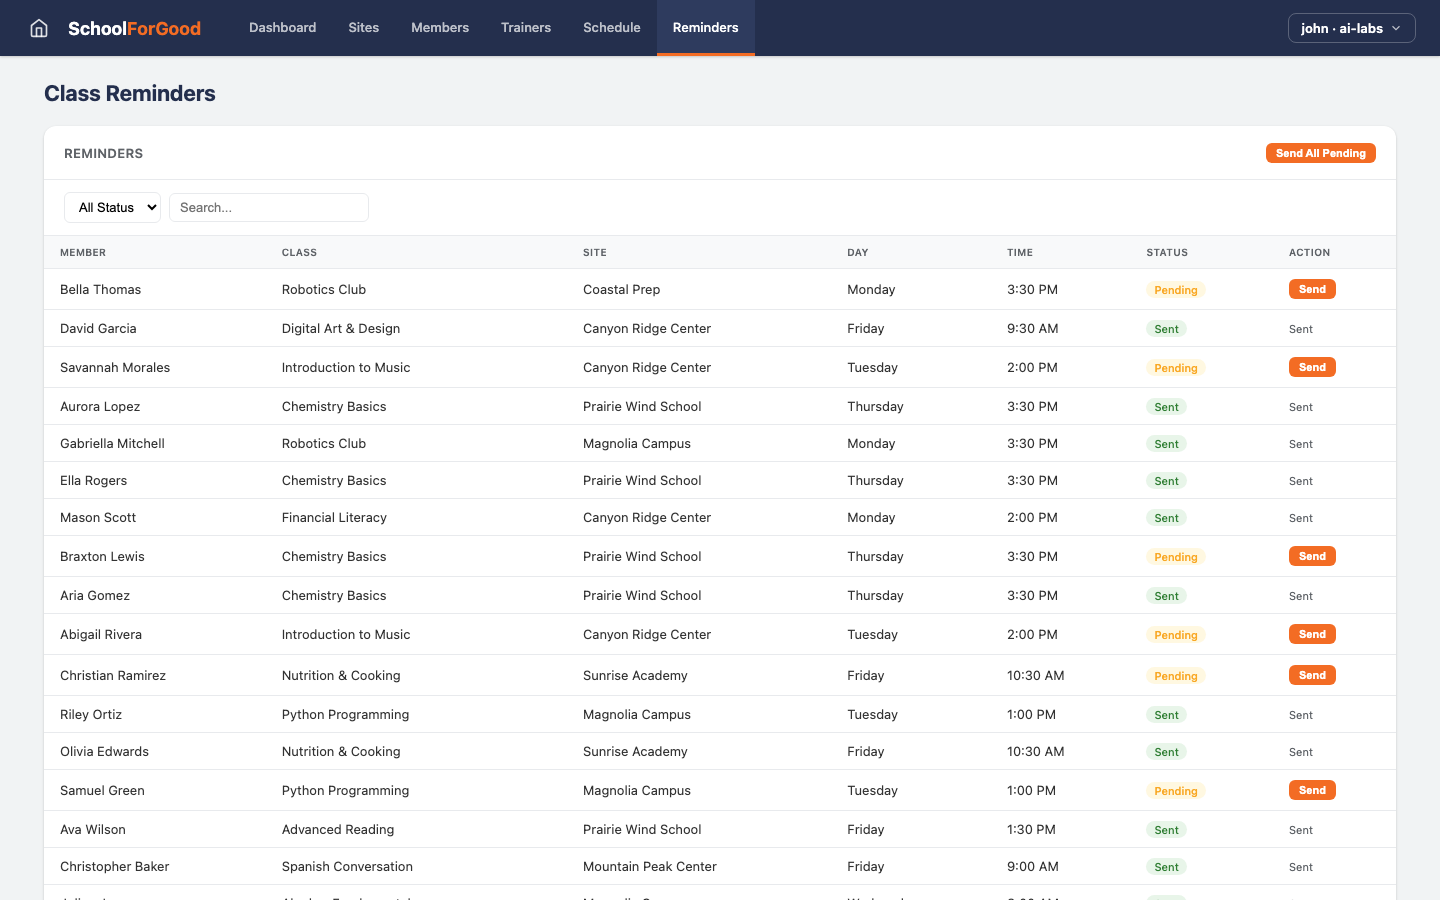The image size is (1440, 900).
Task: Open the Members section
Action: pyautogui.click(x=440, y=28)
